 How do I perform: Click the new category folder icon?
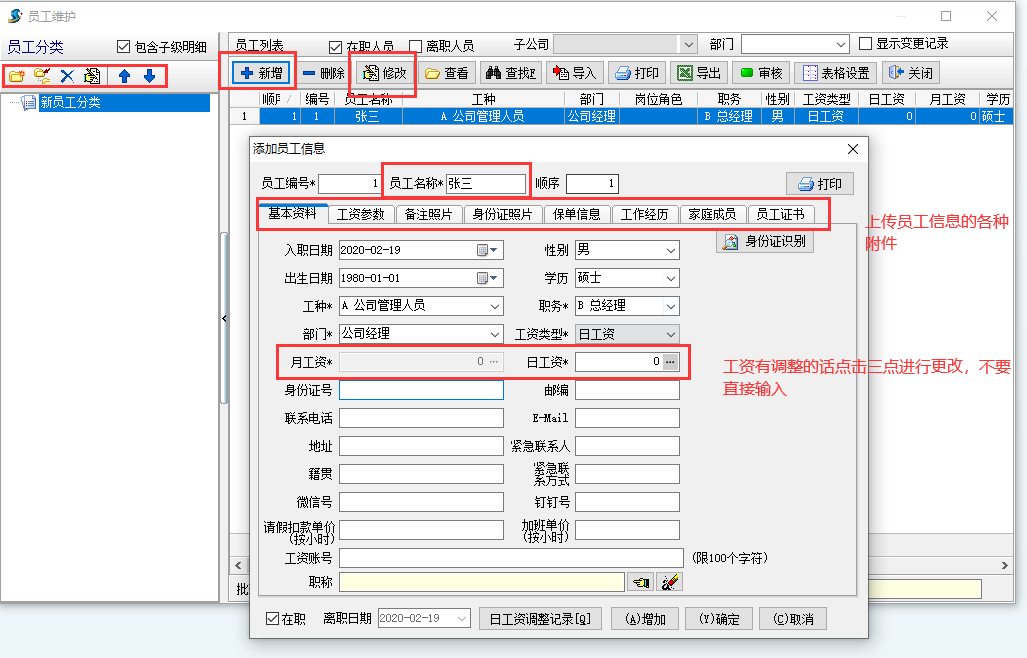(x=16, y=76)
